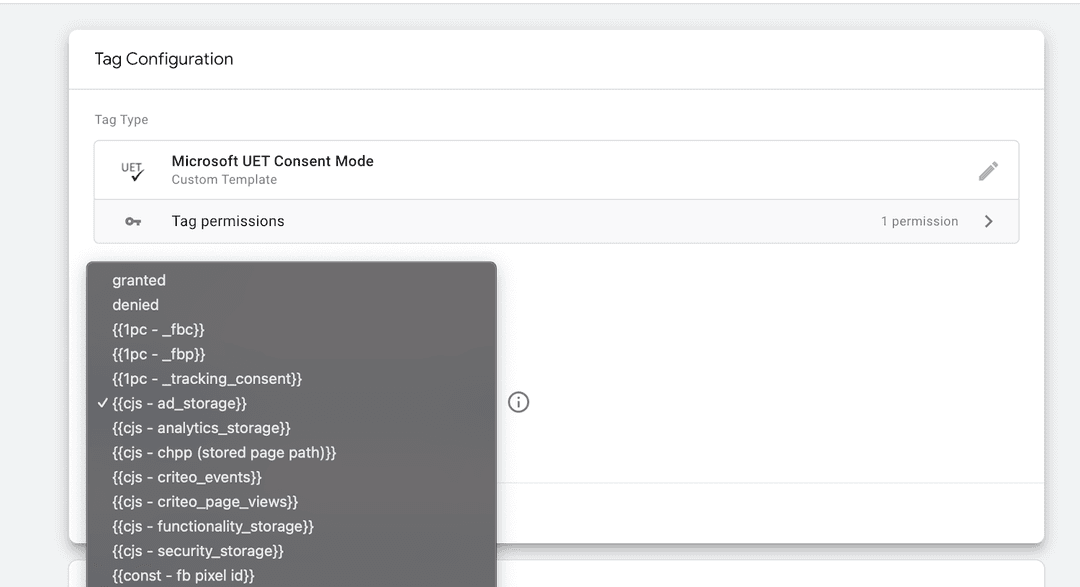This screenshot has height=587, width=1080.
Task: Click the Tag Configuration heading area
Action: [163, 59]
